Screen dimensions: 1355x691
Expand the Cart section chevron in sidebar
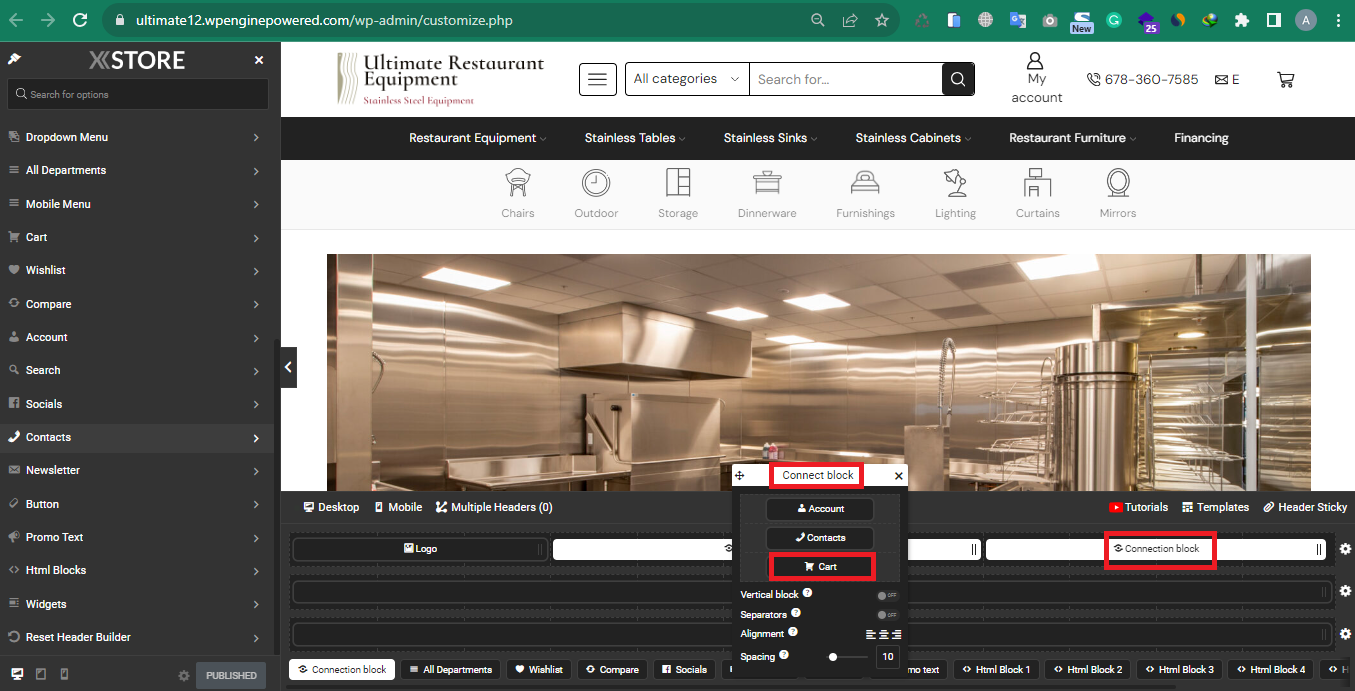pyautogui.click(x=256, y=238)
